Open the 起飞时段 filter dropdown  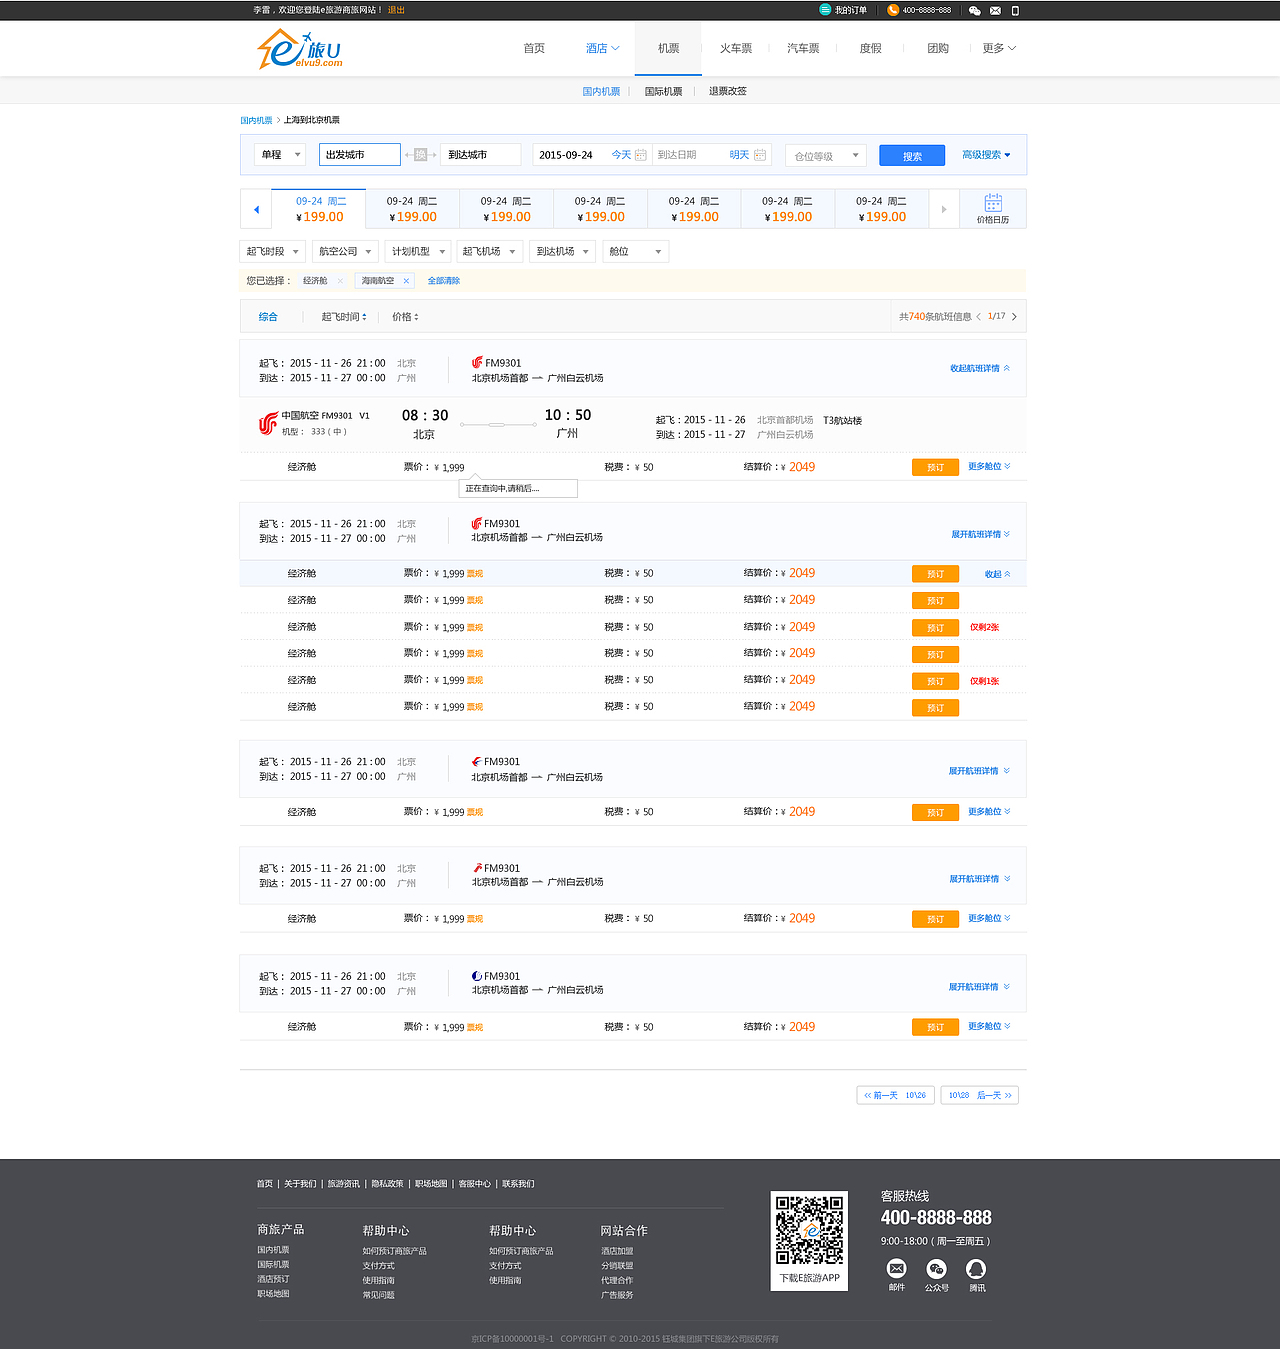[273, 251]
